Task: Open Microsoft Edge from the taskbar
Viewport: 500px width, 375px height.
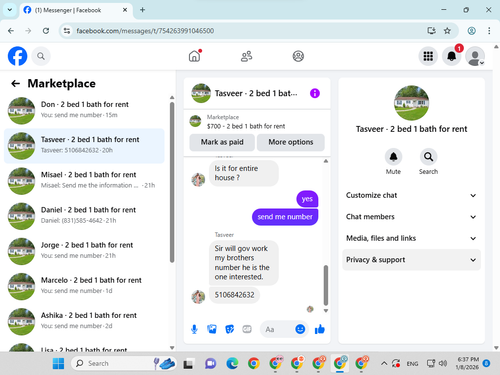Action: (232, 363)
